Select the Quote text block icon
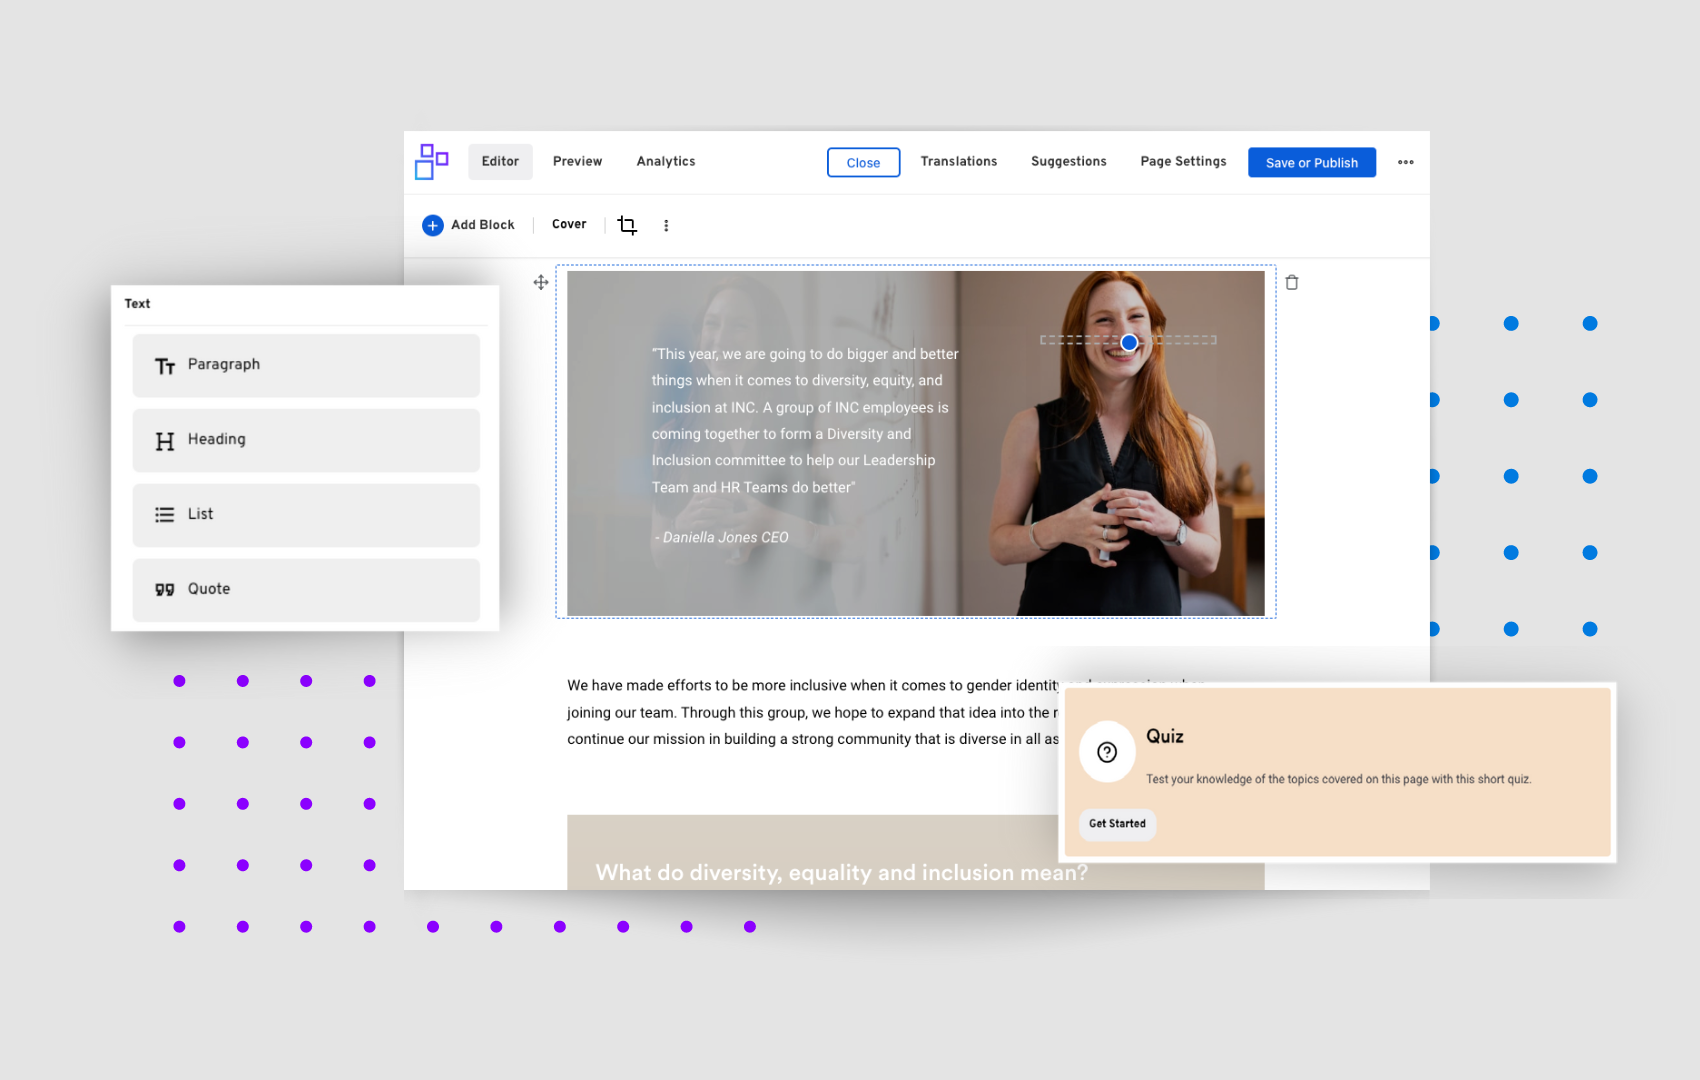This screenshot has height=1080, width=1700. point(166,589)
